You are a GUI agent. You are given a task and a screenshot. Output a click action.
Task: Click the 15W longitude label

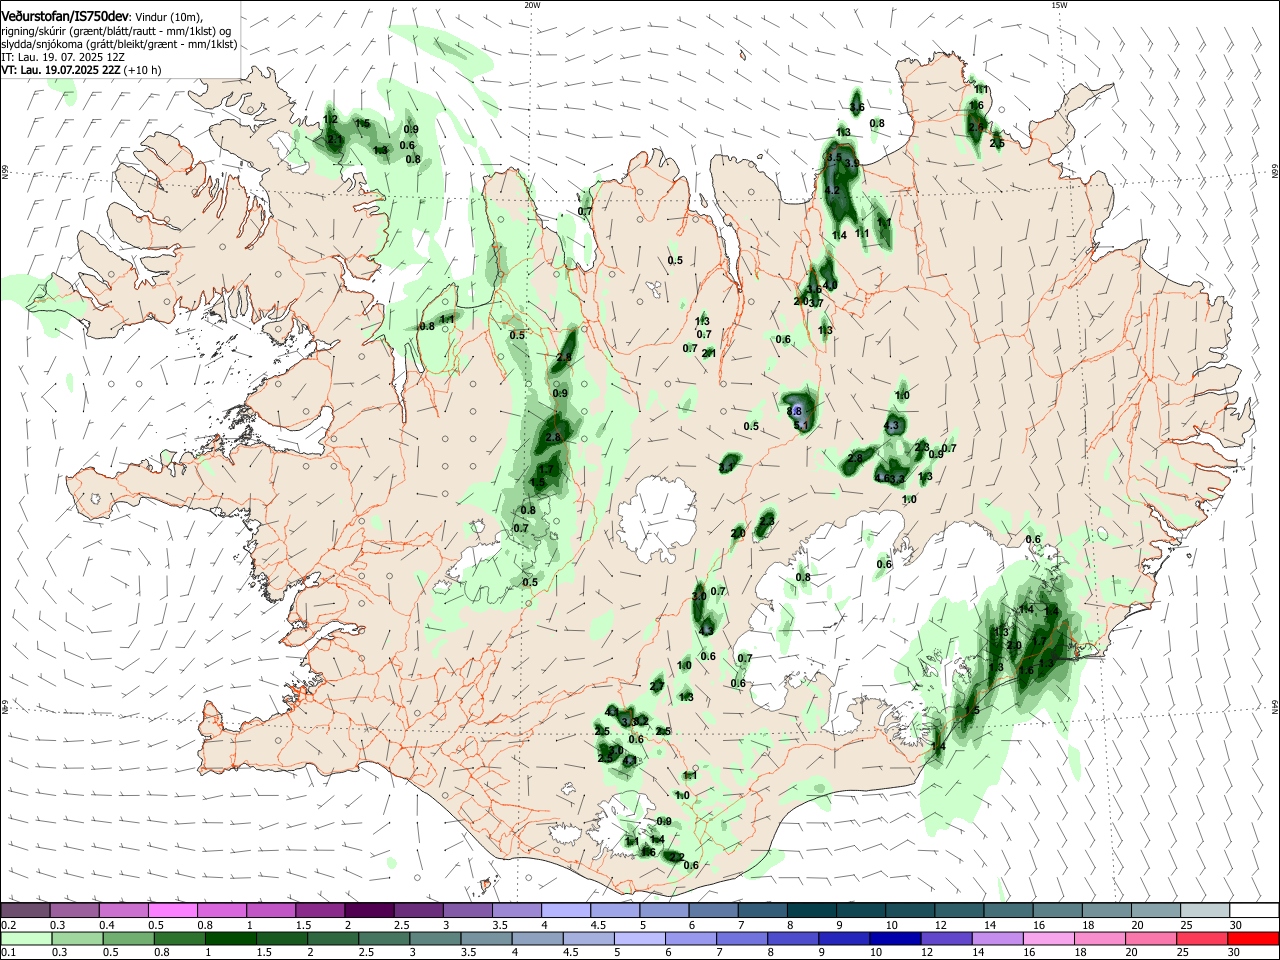[1059, 5]
